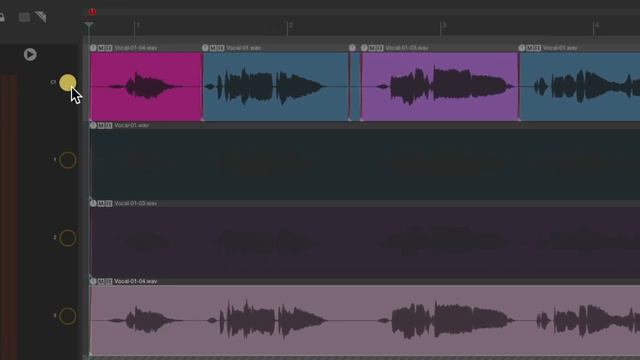Click the round icon on take lane Vocal-01.wav header
This screenshot has height=360, width=640.
tap(93, 125)
